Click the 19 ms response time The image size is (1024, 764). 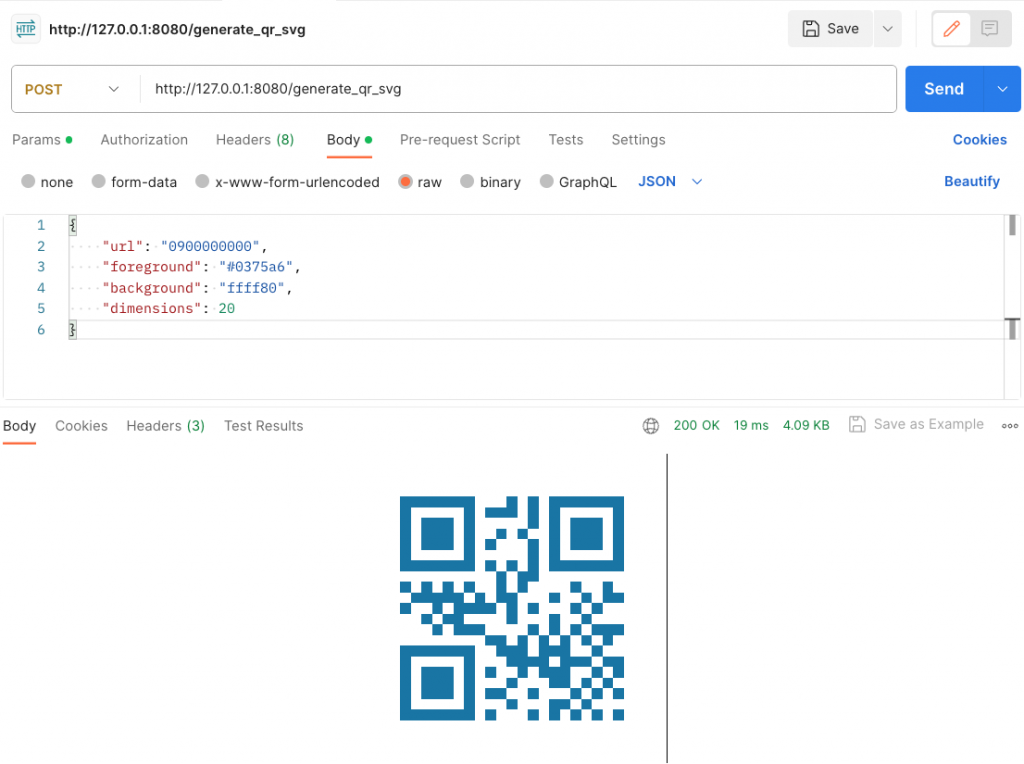(751, 426)
